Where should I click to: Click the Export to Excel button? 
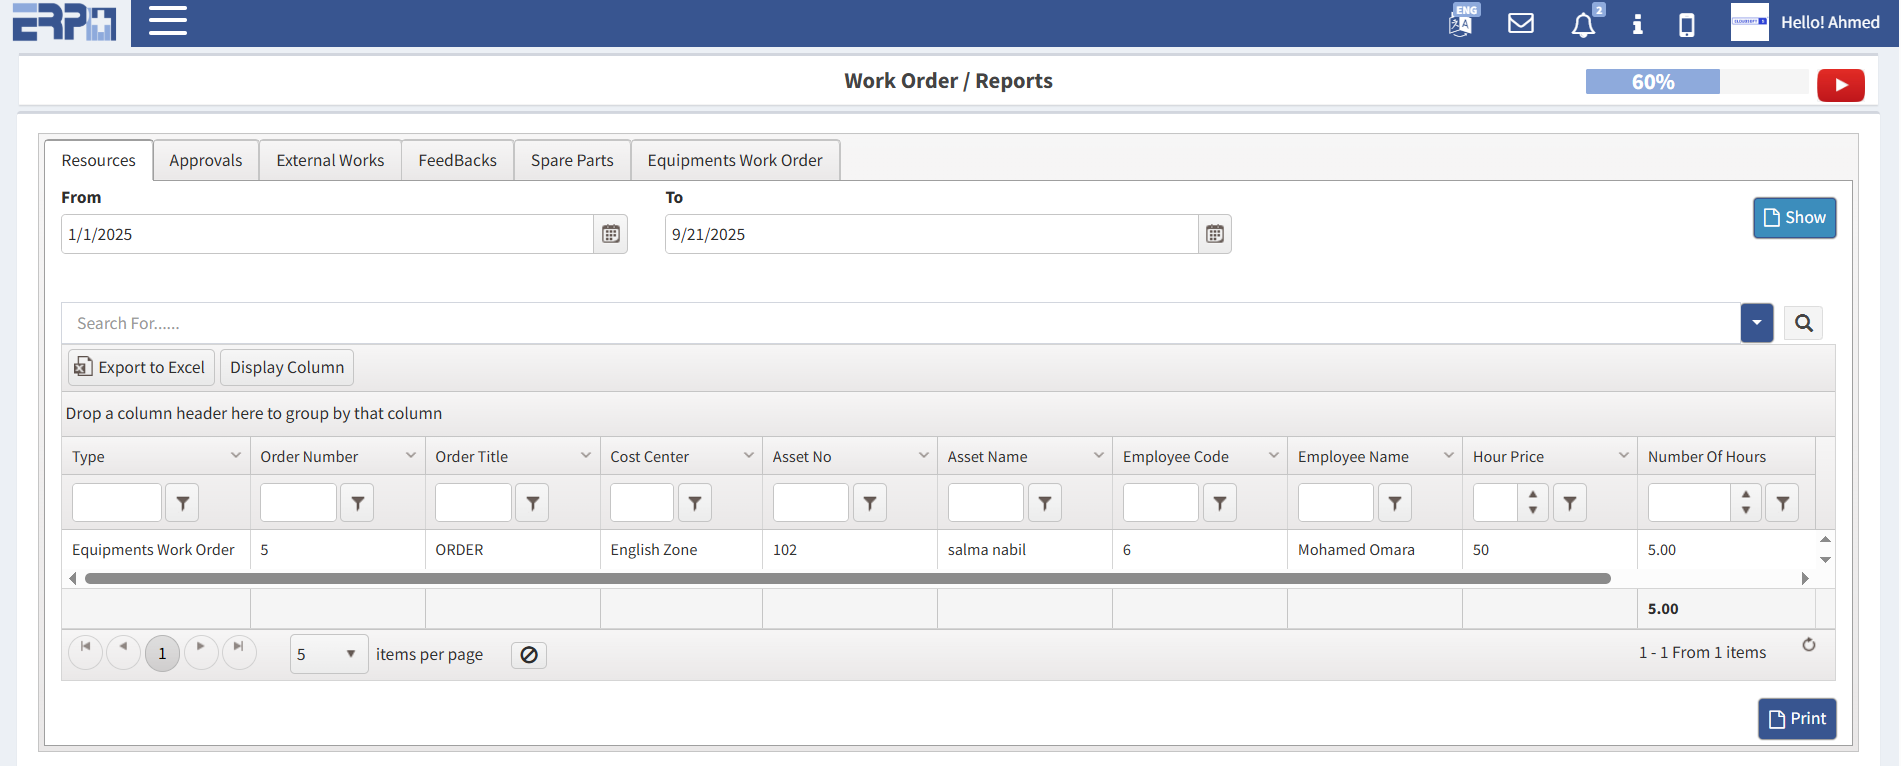[x=141, y=367]
